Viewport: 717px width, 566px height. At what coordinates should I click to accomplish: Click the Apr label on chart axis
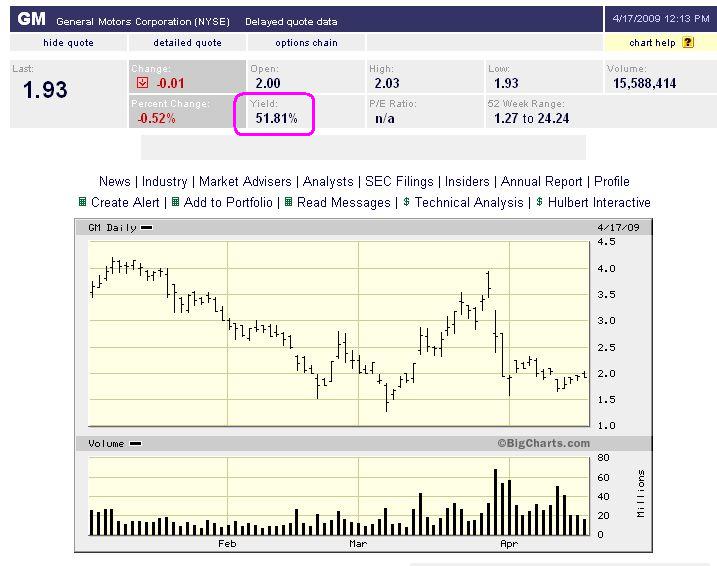[x=508, y=544]
